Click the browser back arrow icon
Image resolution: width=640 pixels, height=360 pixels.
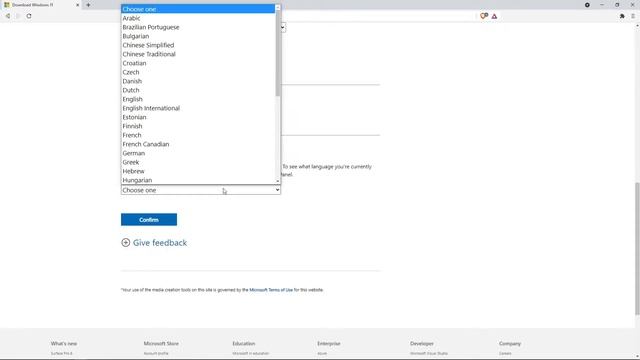tap(8, 16)
